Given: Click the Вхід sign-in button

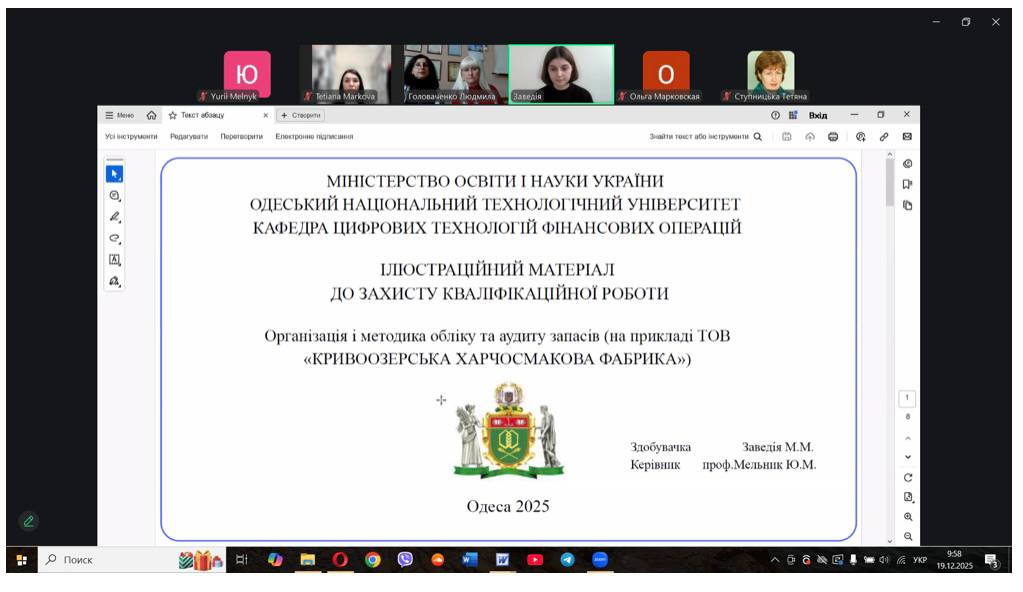Looking at the screenshot, I should pyautogui.click(x=817, y=115).
